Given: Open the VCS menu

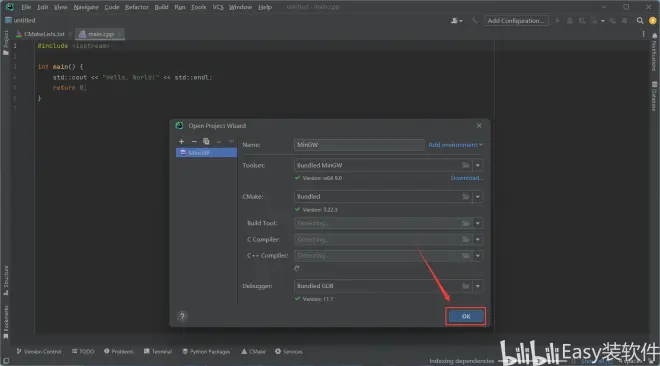Looking at the screenshot, I should 218,7.
